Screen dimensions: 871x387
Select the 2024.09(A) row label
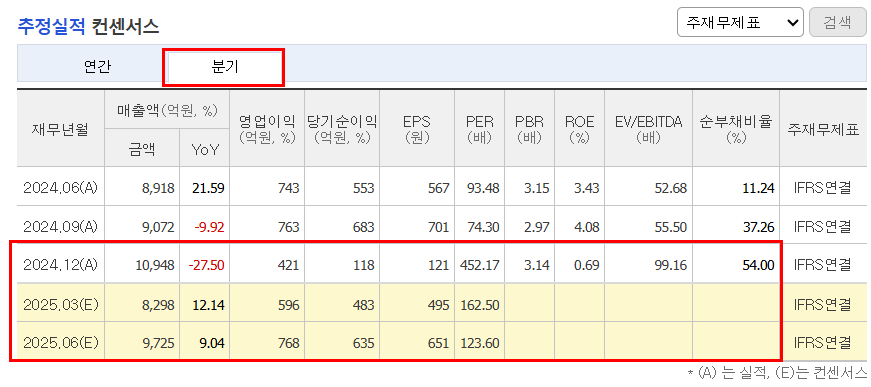(x=61, y=227)
